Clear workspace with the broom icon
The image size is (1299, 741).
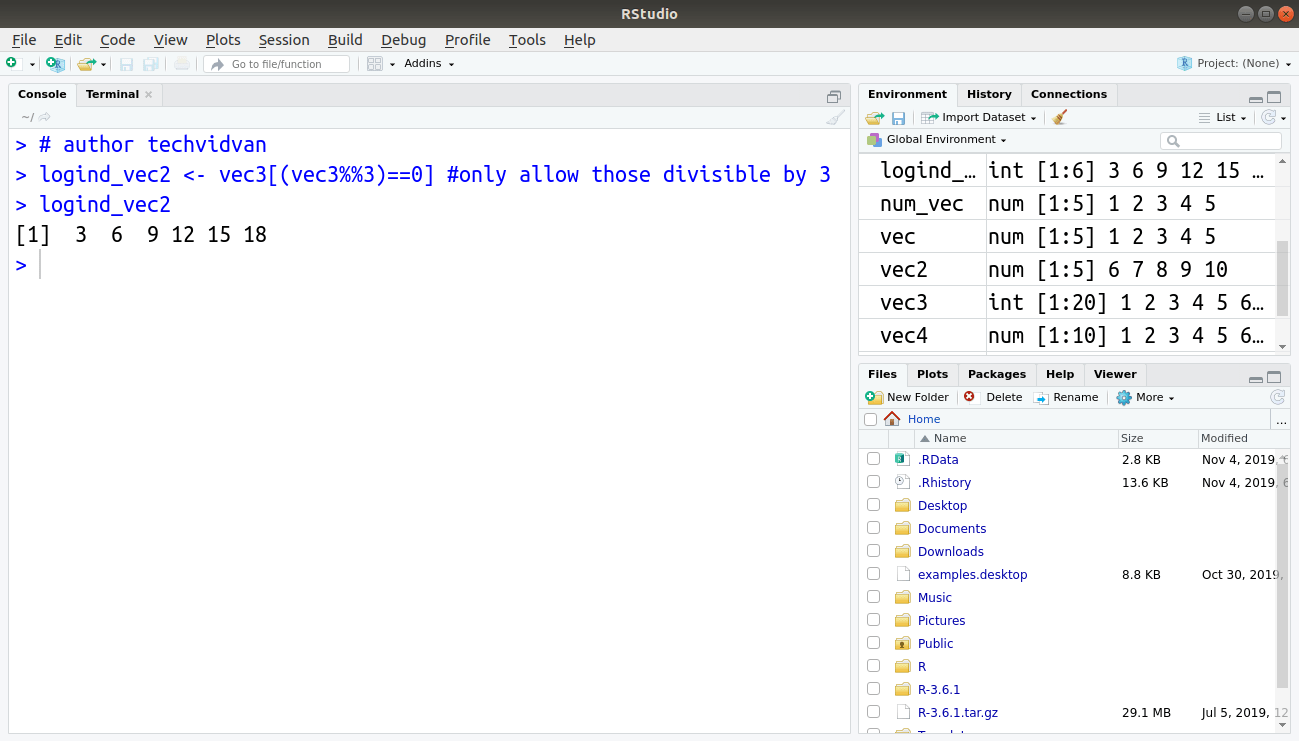(1059, 117)
